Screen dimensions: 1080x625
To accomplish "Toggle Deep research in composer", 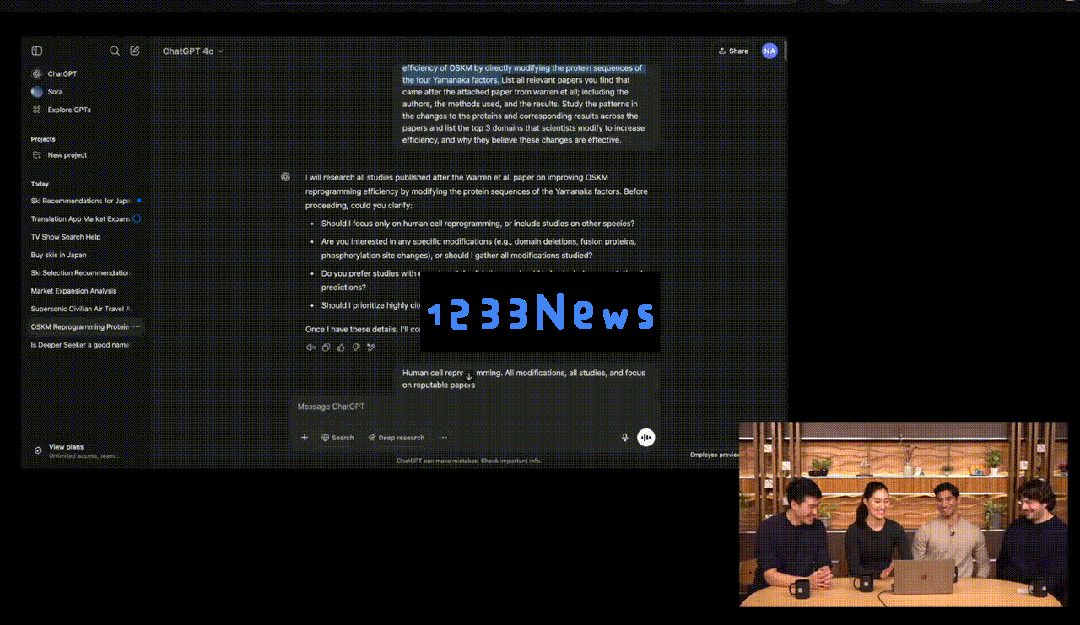I will pos(396,438).
